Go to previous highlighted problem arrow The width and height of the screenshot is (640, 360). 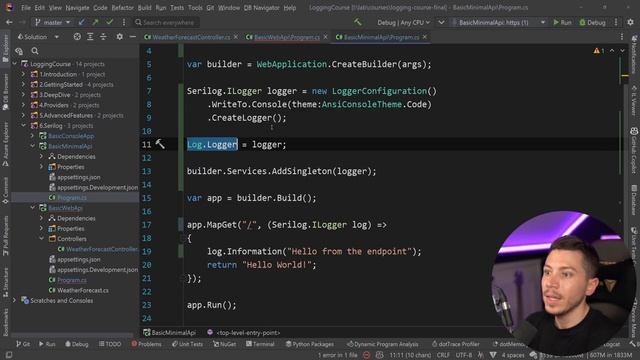(x=612, y=51)
